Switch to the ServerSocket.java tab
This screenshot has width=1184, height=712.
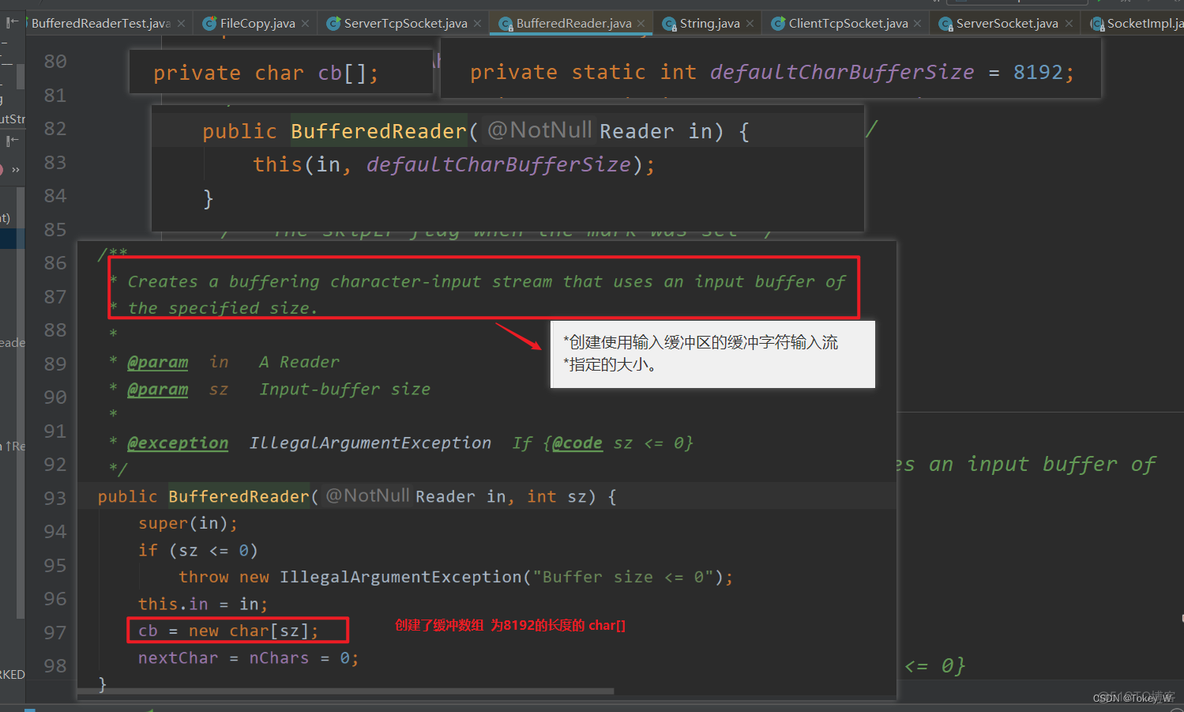point(1007,24)
